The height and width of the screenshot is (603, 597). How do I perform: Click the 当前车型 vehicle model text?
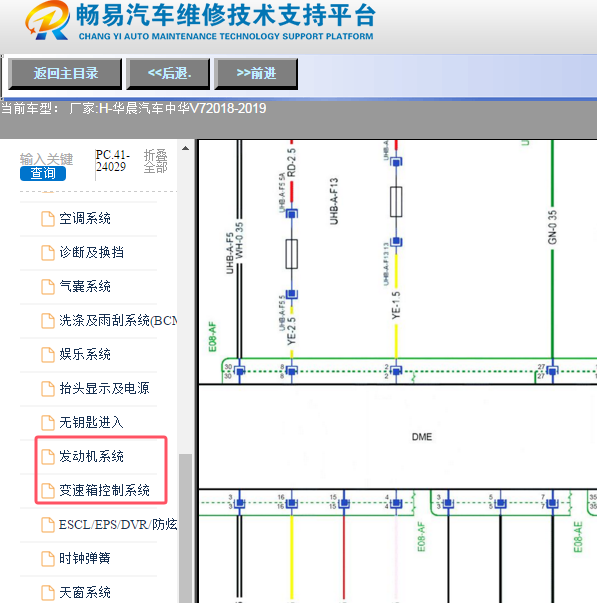(133, 108)
